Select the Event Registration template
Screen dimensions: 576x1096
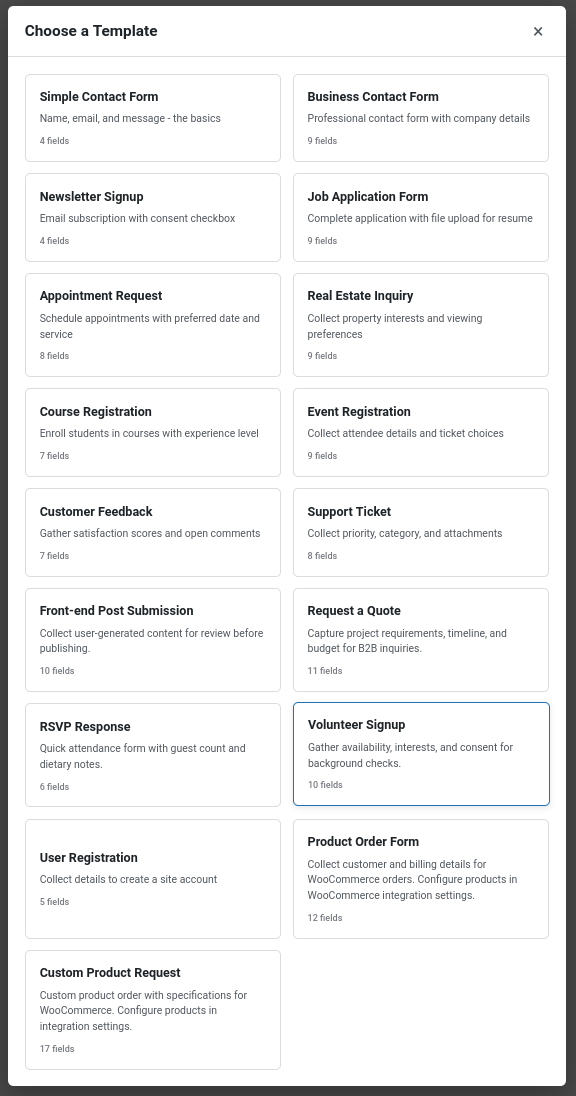tap(420, 432)
